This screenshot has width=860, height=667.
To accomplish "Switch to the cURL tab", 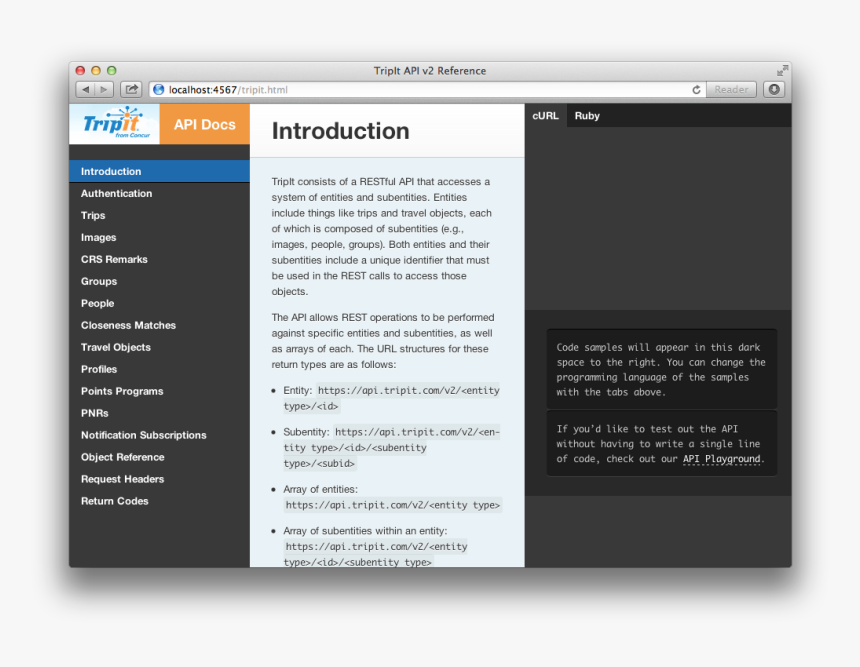I will point(546,116).
